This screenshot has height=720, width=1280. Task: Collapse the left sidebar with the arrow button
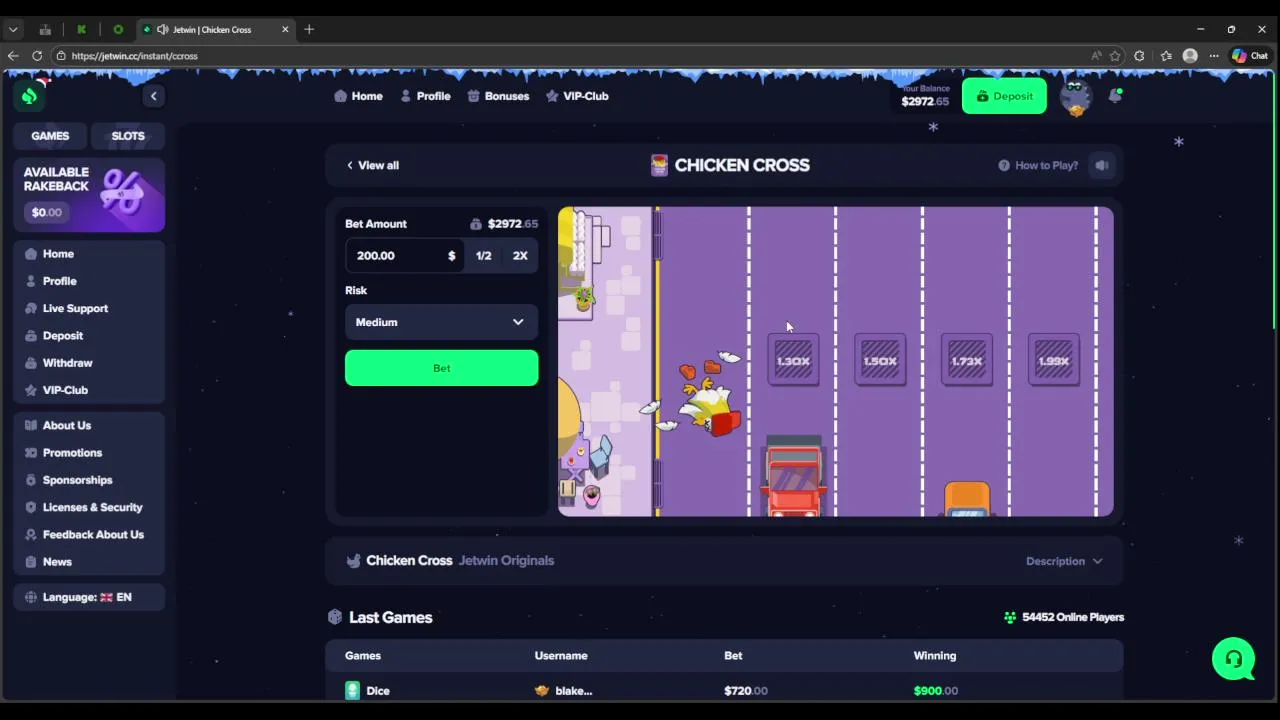pyautogui.click(x=153, y=96)
